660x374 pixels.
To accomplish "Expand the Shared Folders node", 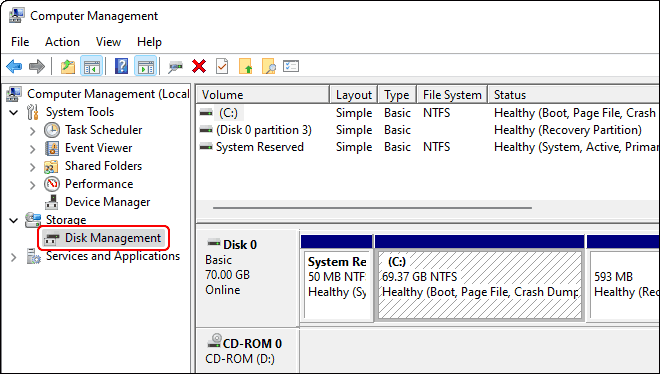I will tap(32, 167).
